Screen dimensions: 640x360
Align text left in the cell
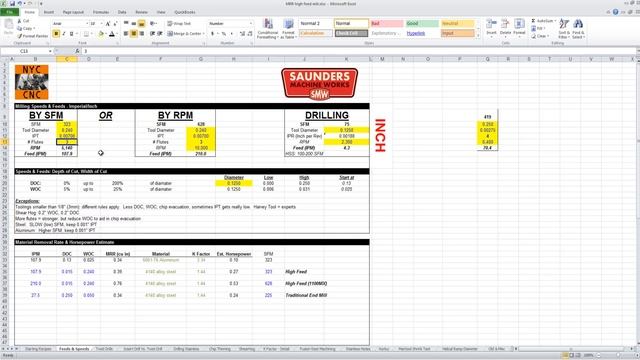click(126, 33)
